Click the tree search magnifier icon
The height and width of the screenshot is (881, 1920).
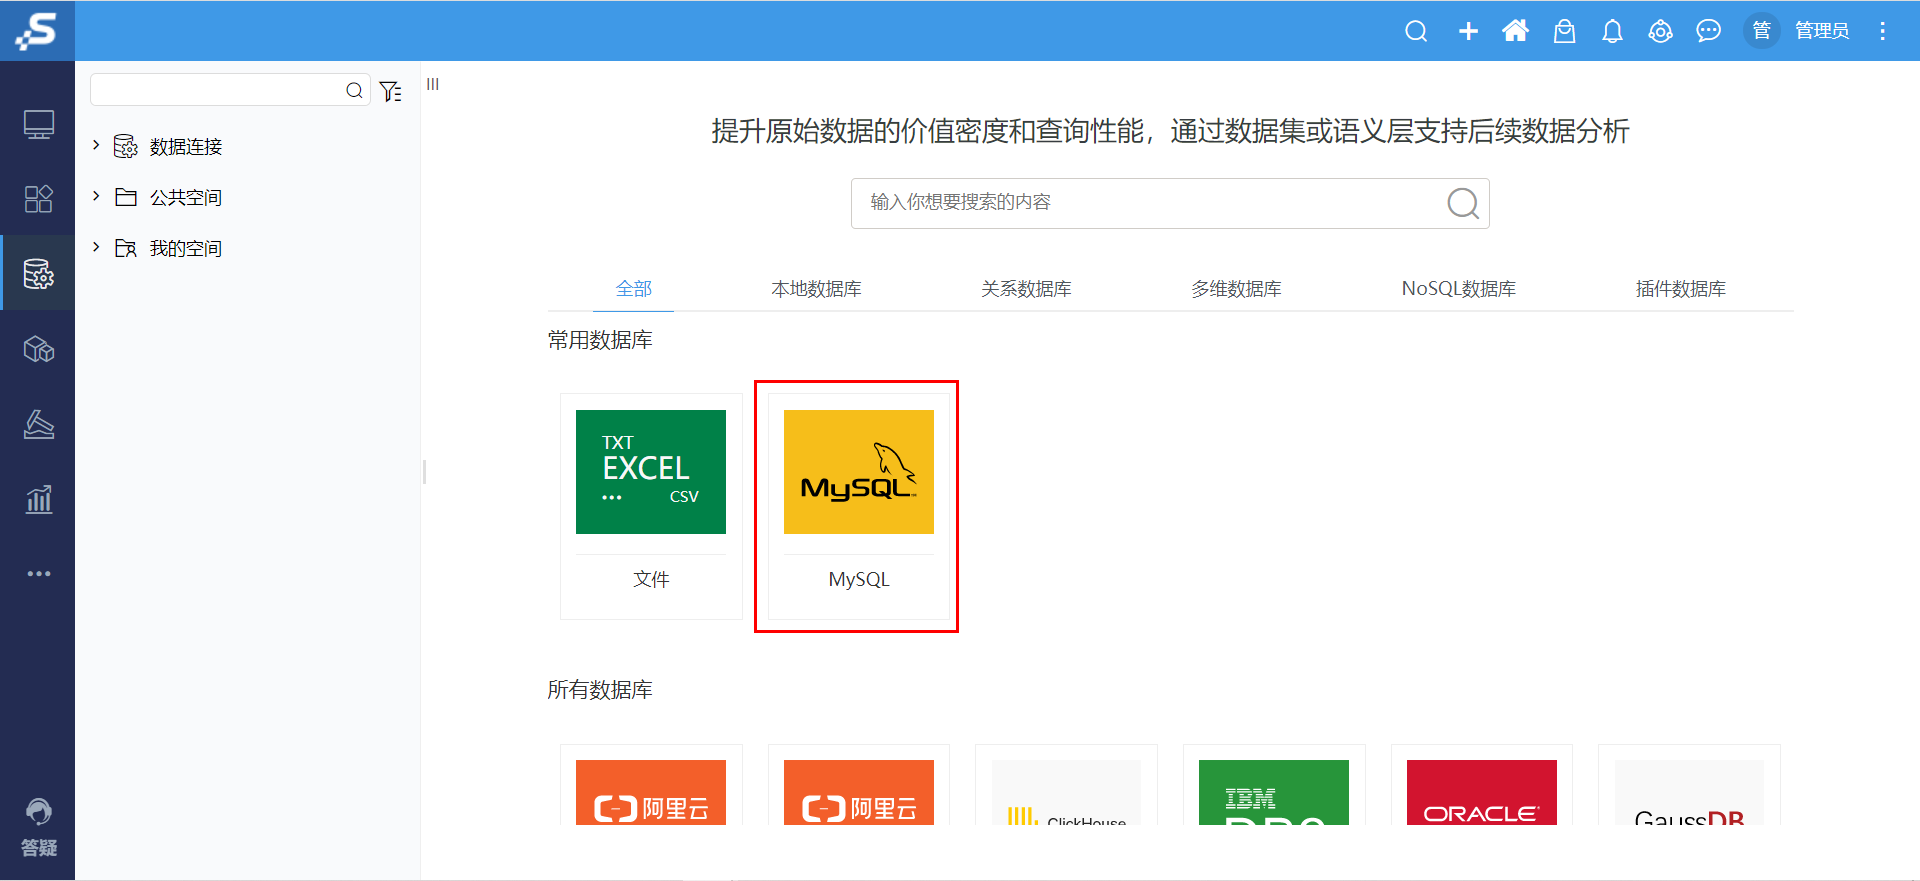(354, 90)
